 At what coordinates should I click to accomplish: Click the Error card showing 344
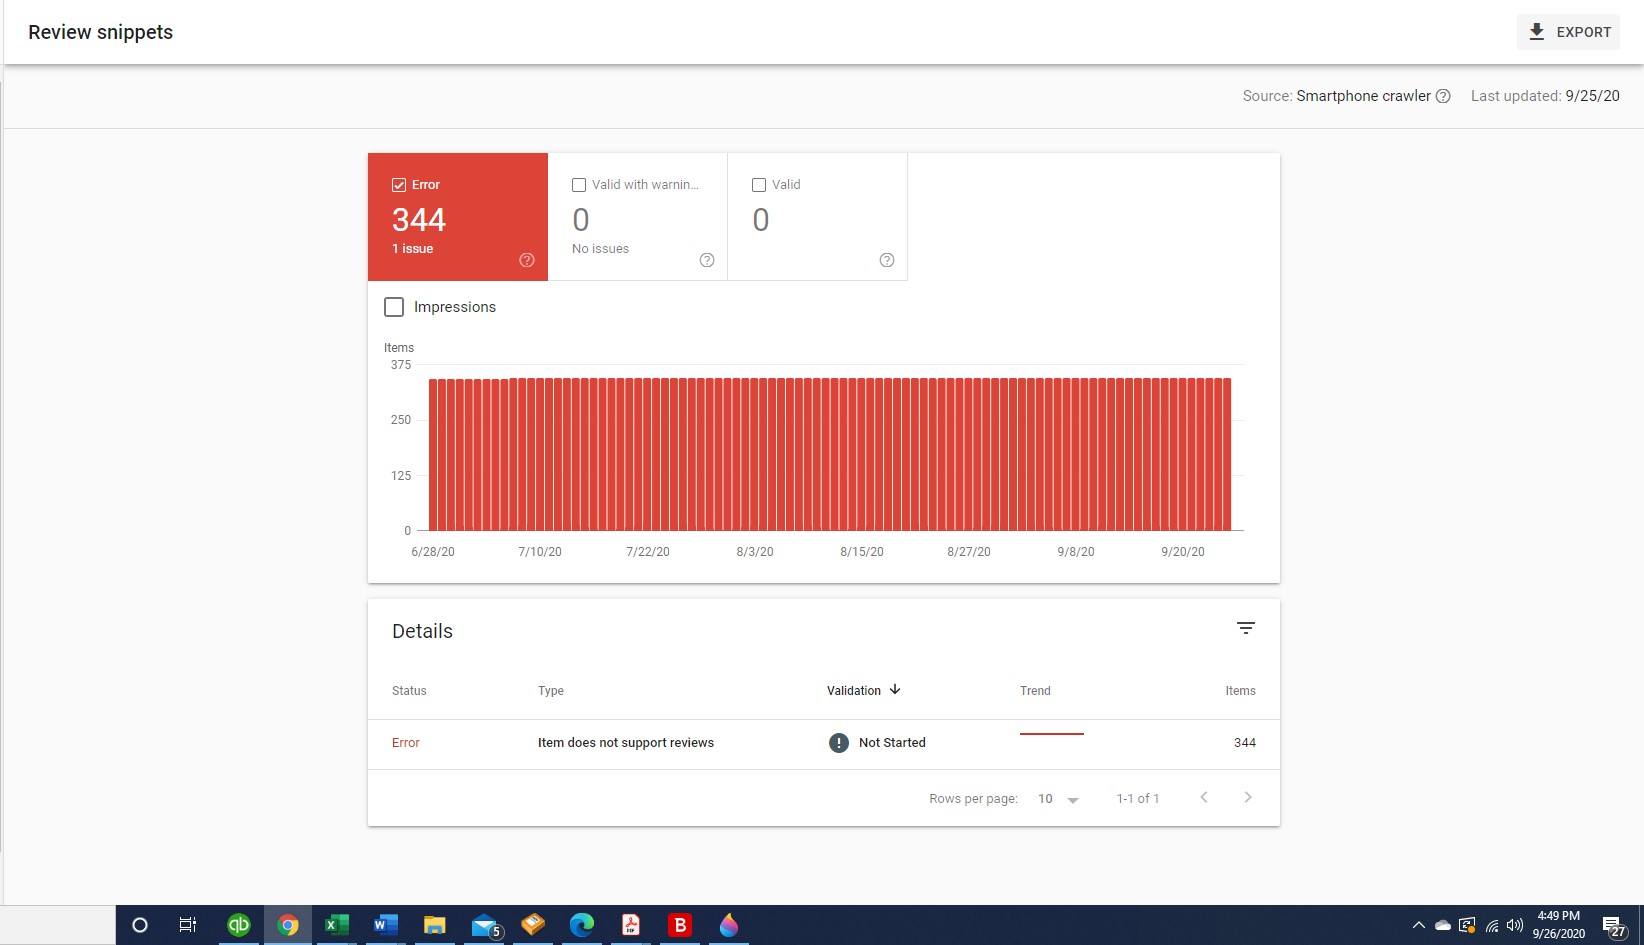pos(458,217)
